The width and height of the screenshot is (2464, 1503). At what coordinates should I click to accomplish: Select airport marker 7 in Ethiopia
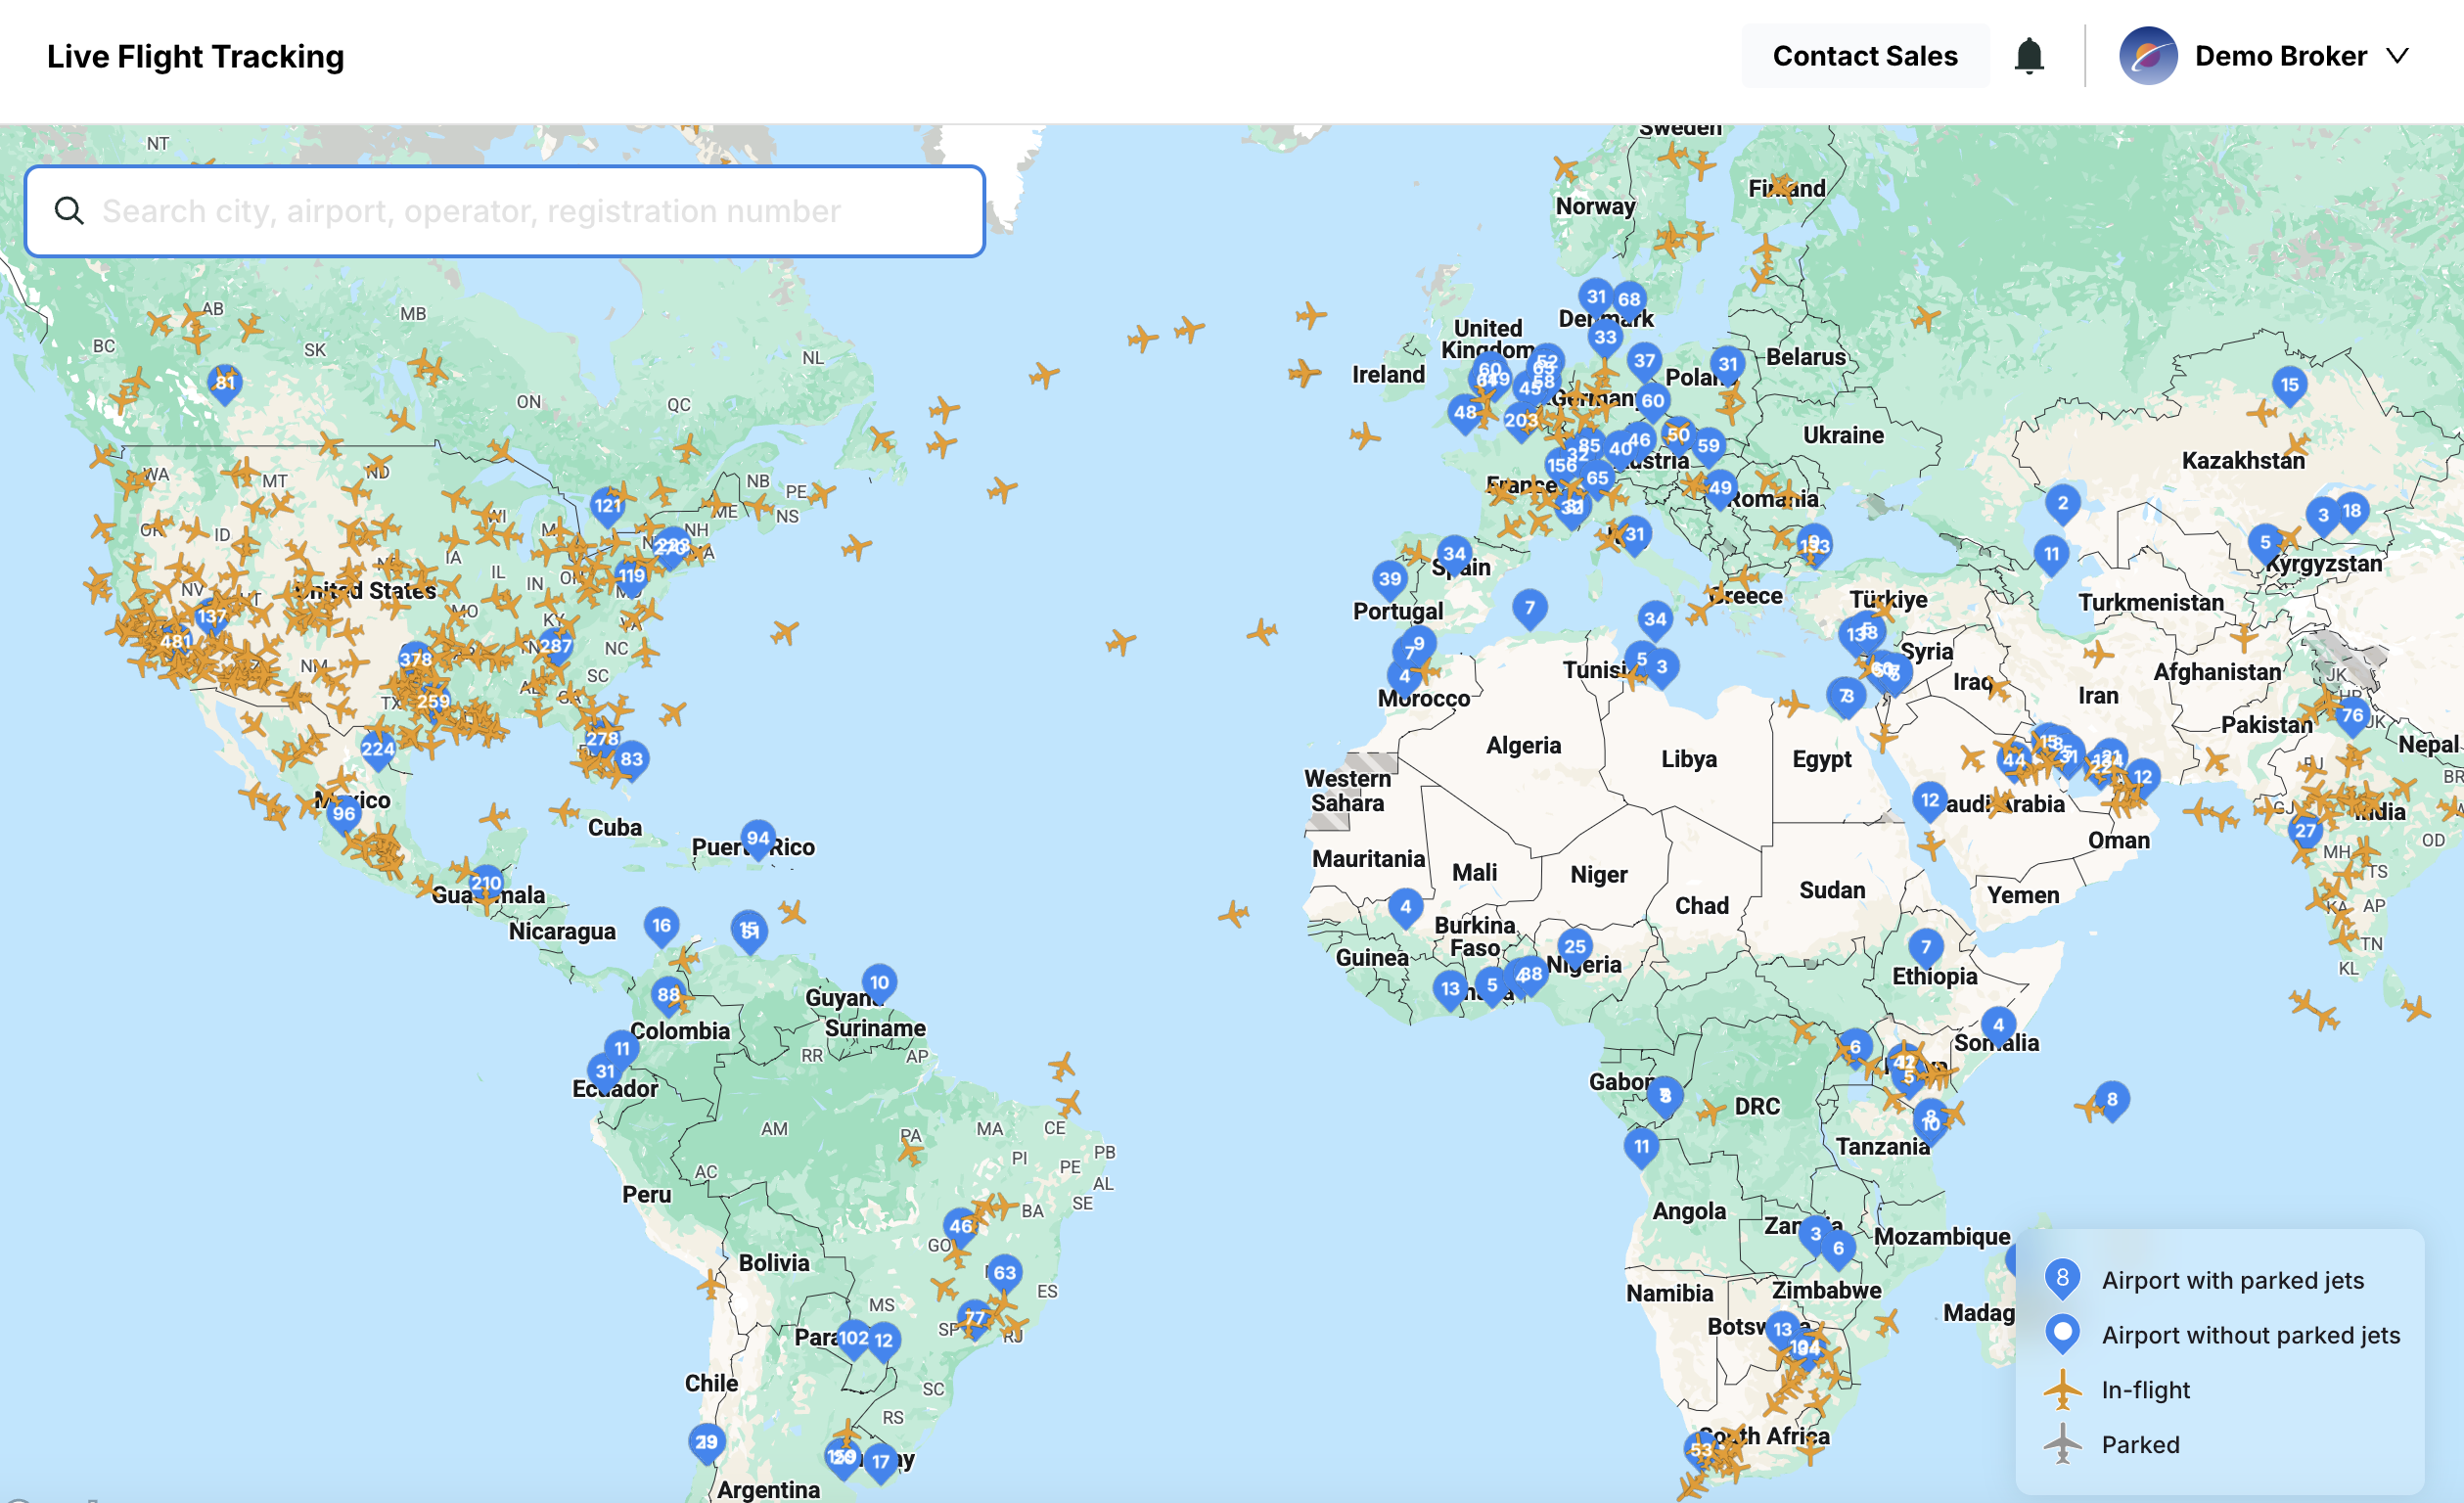(1925, 949)
